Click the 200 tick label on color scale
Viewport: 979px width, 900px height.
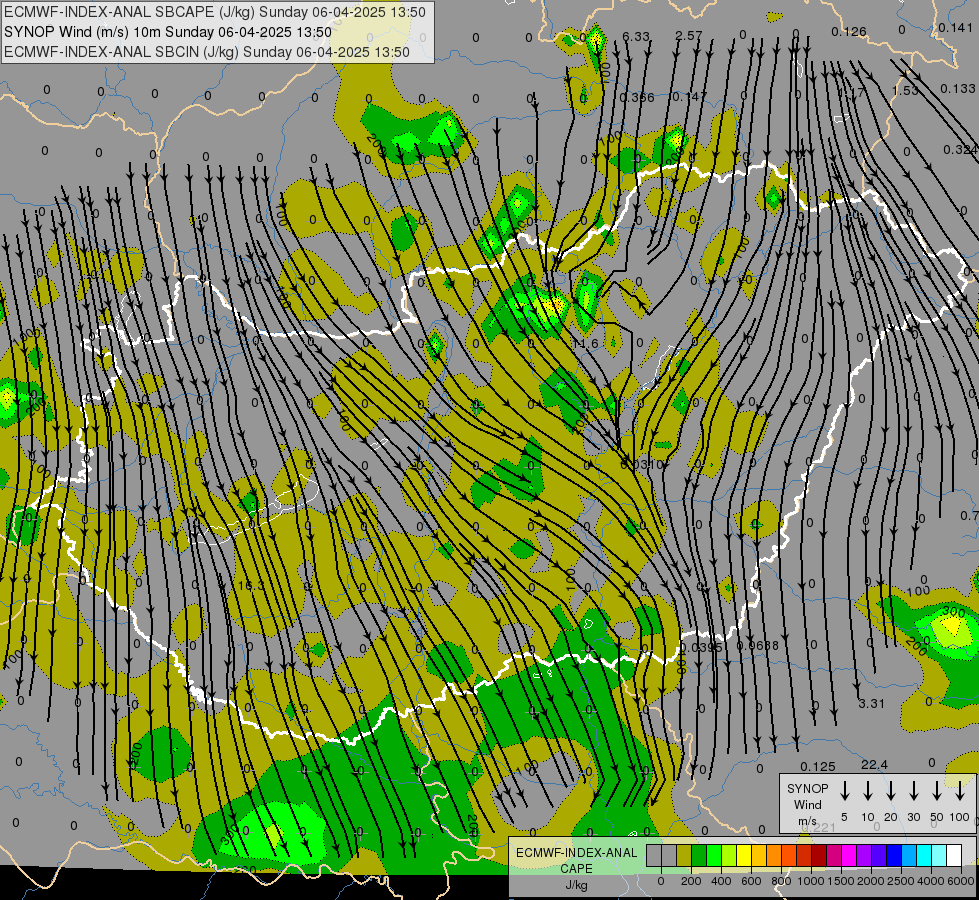click(x=691, y=881)
